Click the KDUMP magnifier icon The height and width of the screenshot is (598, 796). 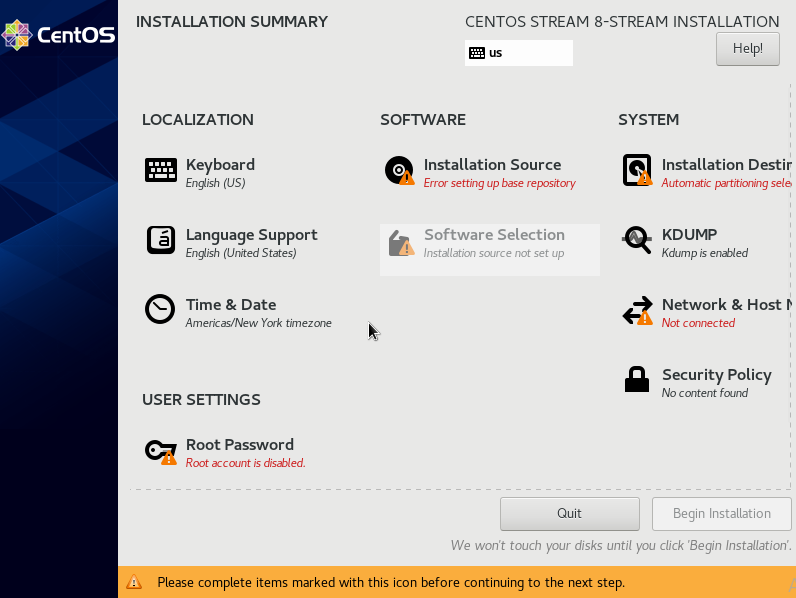coord(637,239)
